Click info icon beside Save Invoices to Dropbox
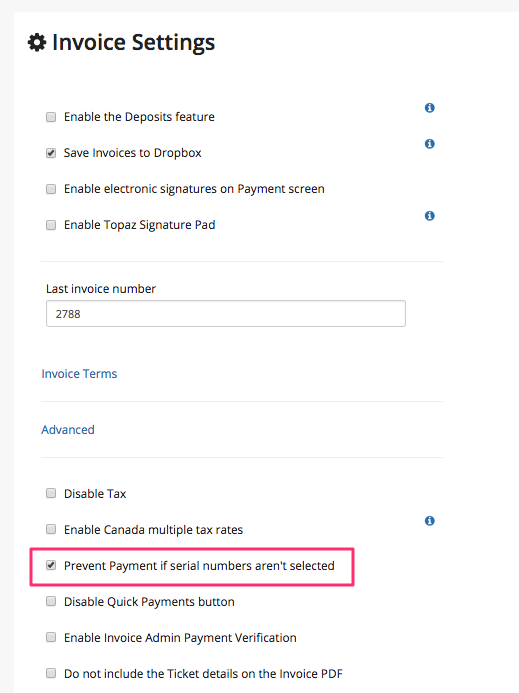 point(429,144)
